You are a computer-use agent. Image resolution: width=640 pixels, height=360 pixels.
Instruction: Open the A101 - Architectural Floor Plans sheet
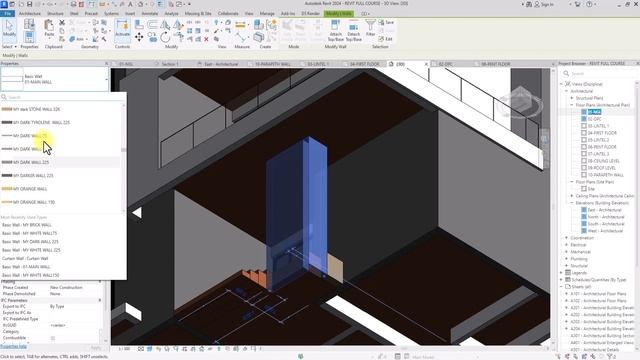pyautogui.click(x=598, y=294)
